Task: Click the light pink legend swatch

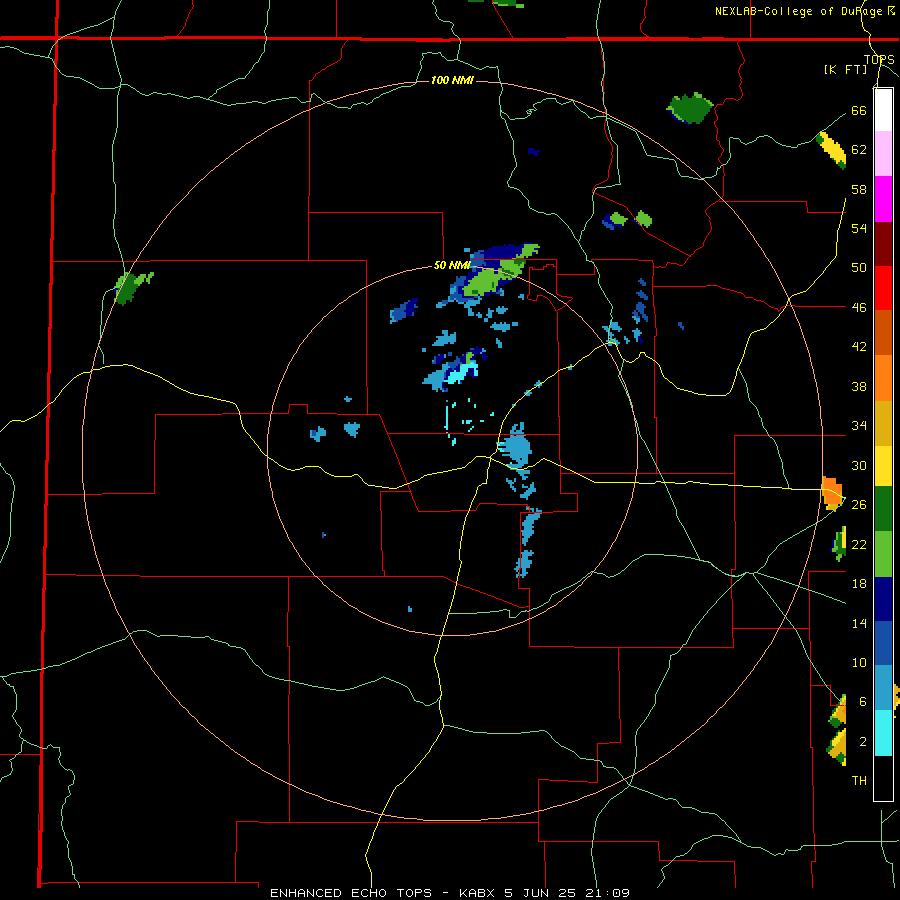Action: 883,153
